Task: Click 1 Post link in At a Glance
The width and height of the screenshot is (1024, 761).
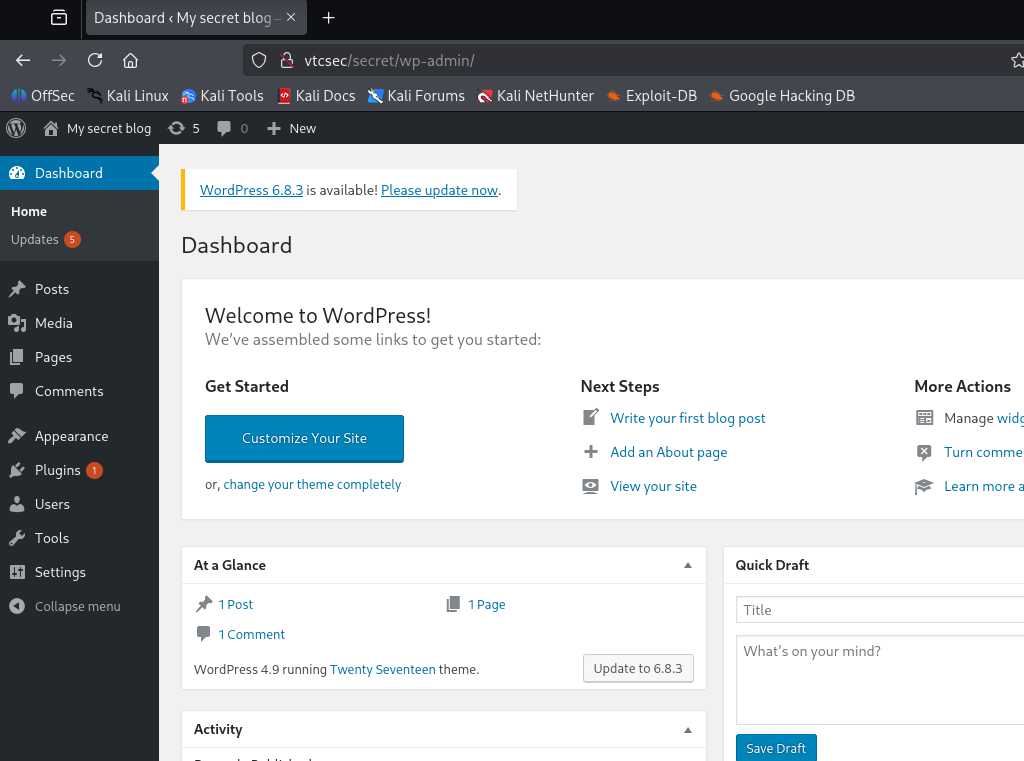Action: tap(236, 604)
